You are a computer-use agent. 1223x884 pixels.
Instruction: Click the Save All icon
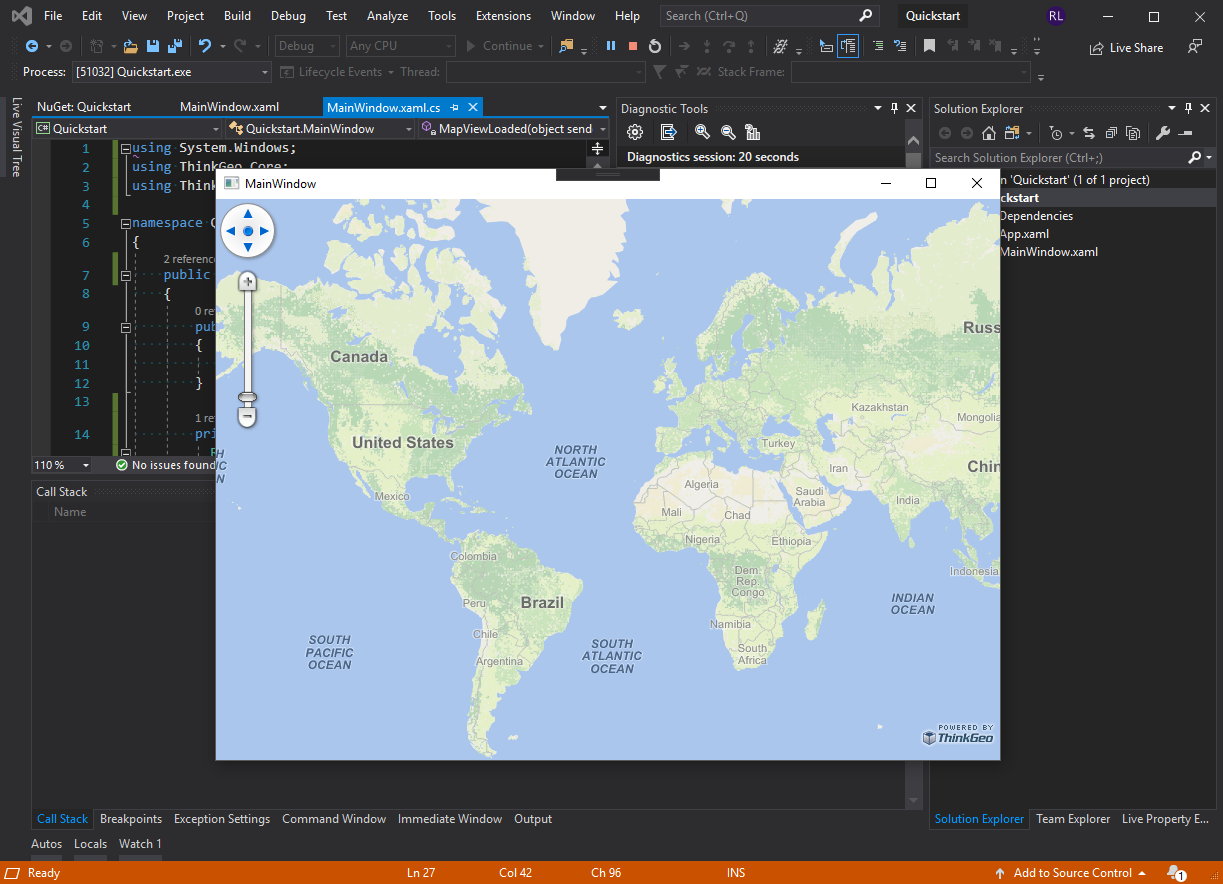coord(175,46)
